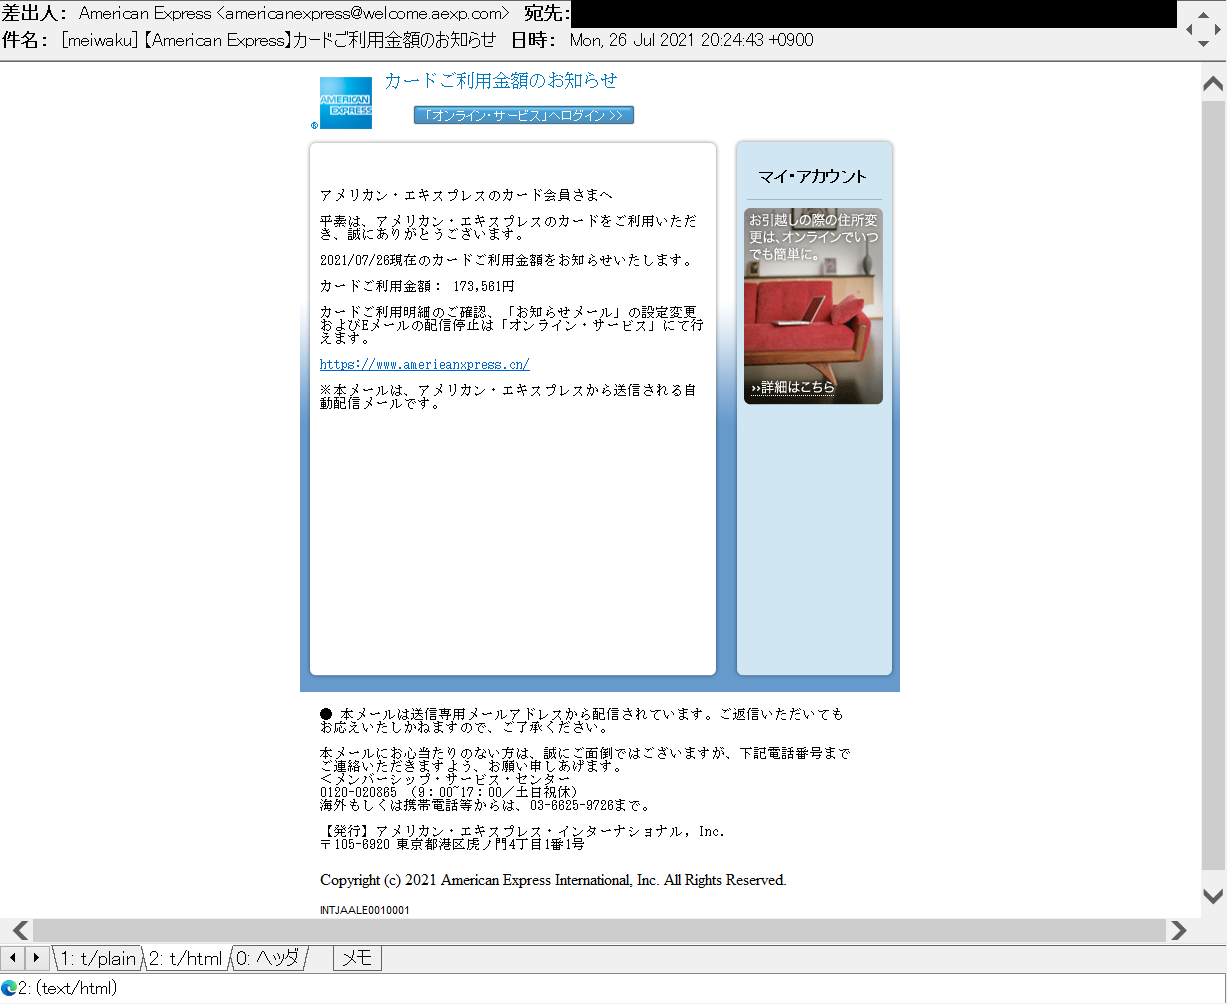Viewport: 1227px width, 1005px height.
Task: Click the American Express logo image
Action: tap(345, 103)
